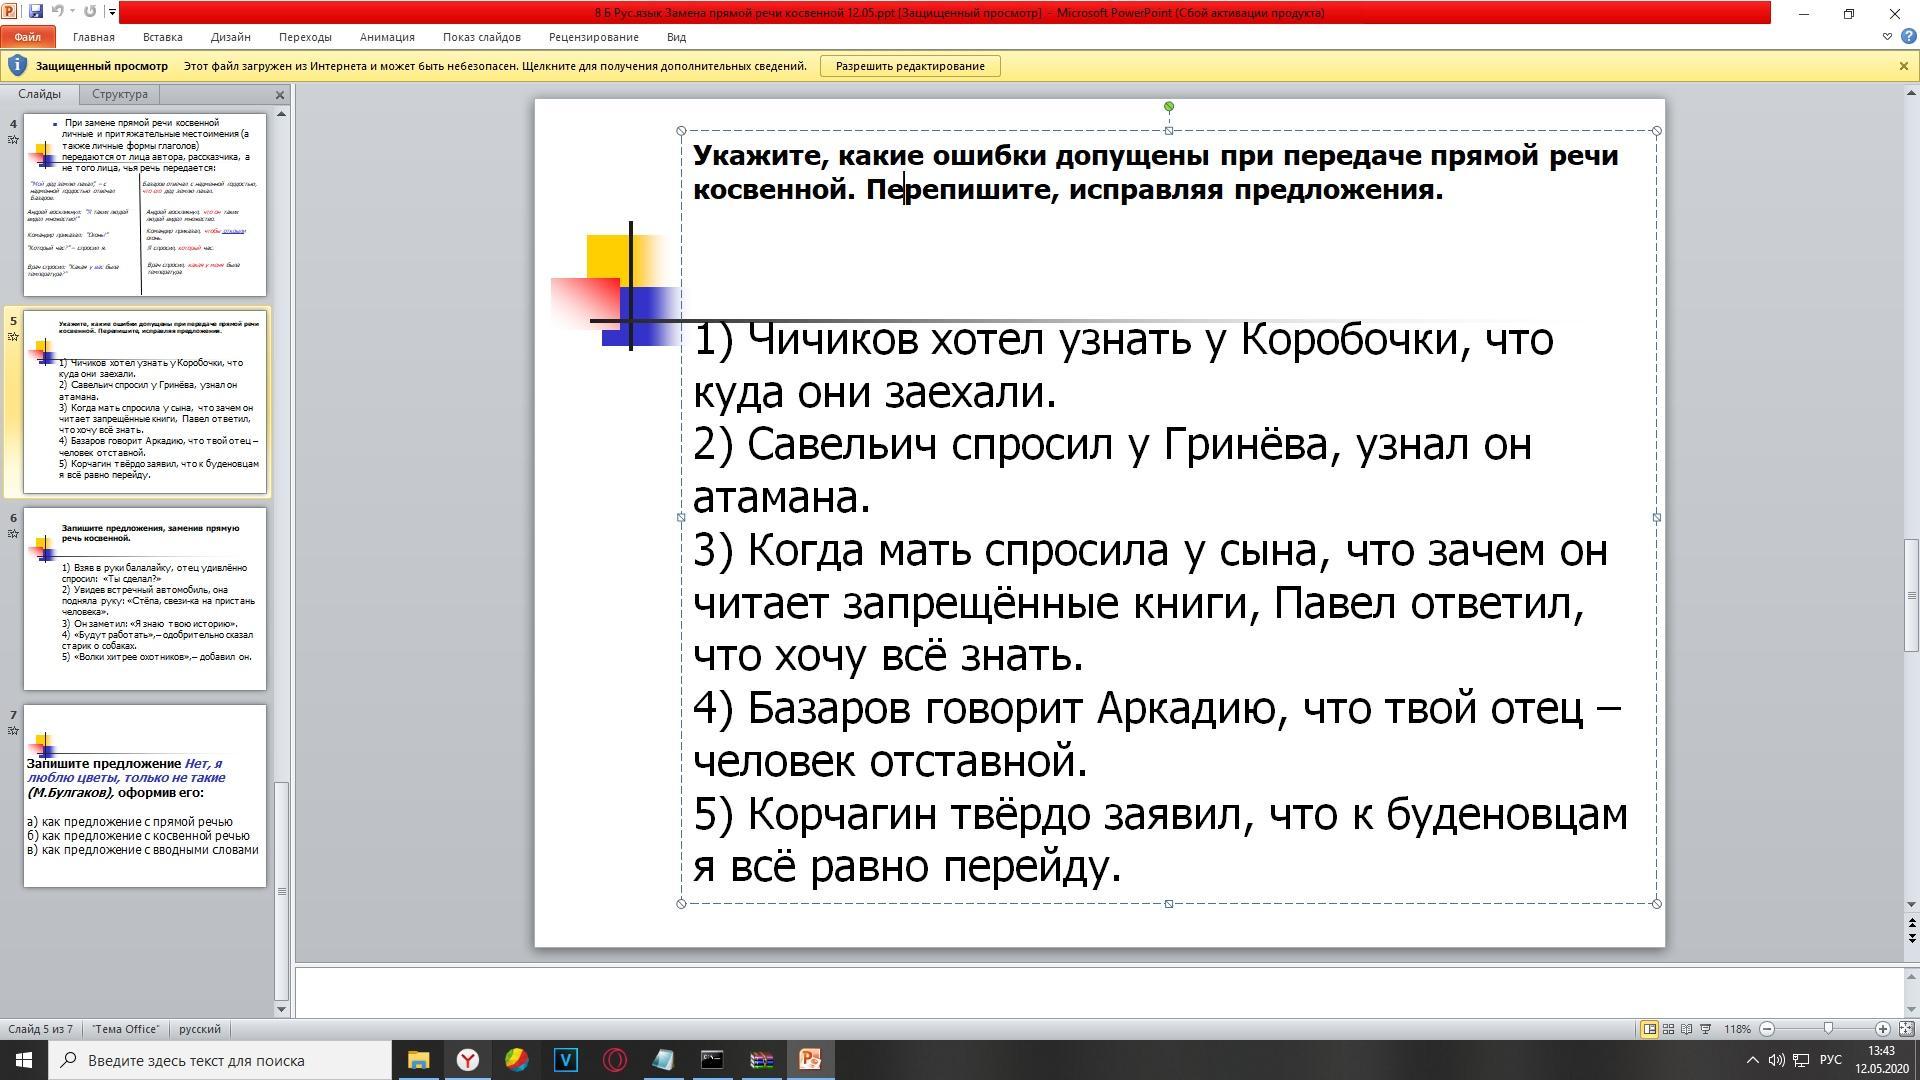Toggle ribbon minimize arrow near Help

1887,37
